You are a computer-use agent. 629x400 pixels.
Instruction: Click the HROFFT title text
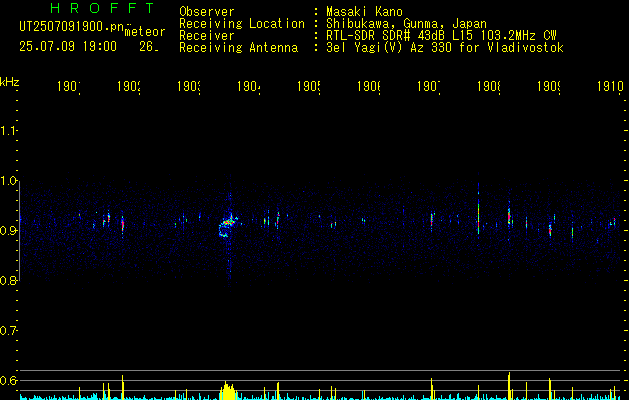(x=102, y=8)
